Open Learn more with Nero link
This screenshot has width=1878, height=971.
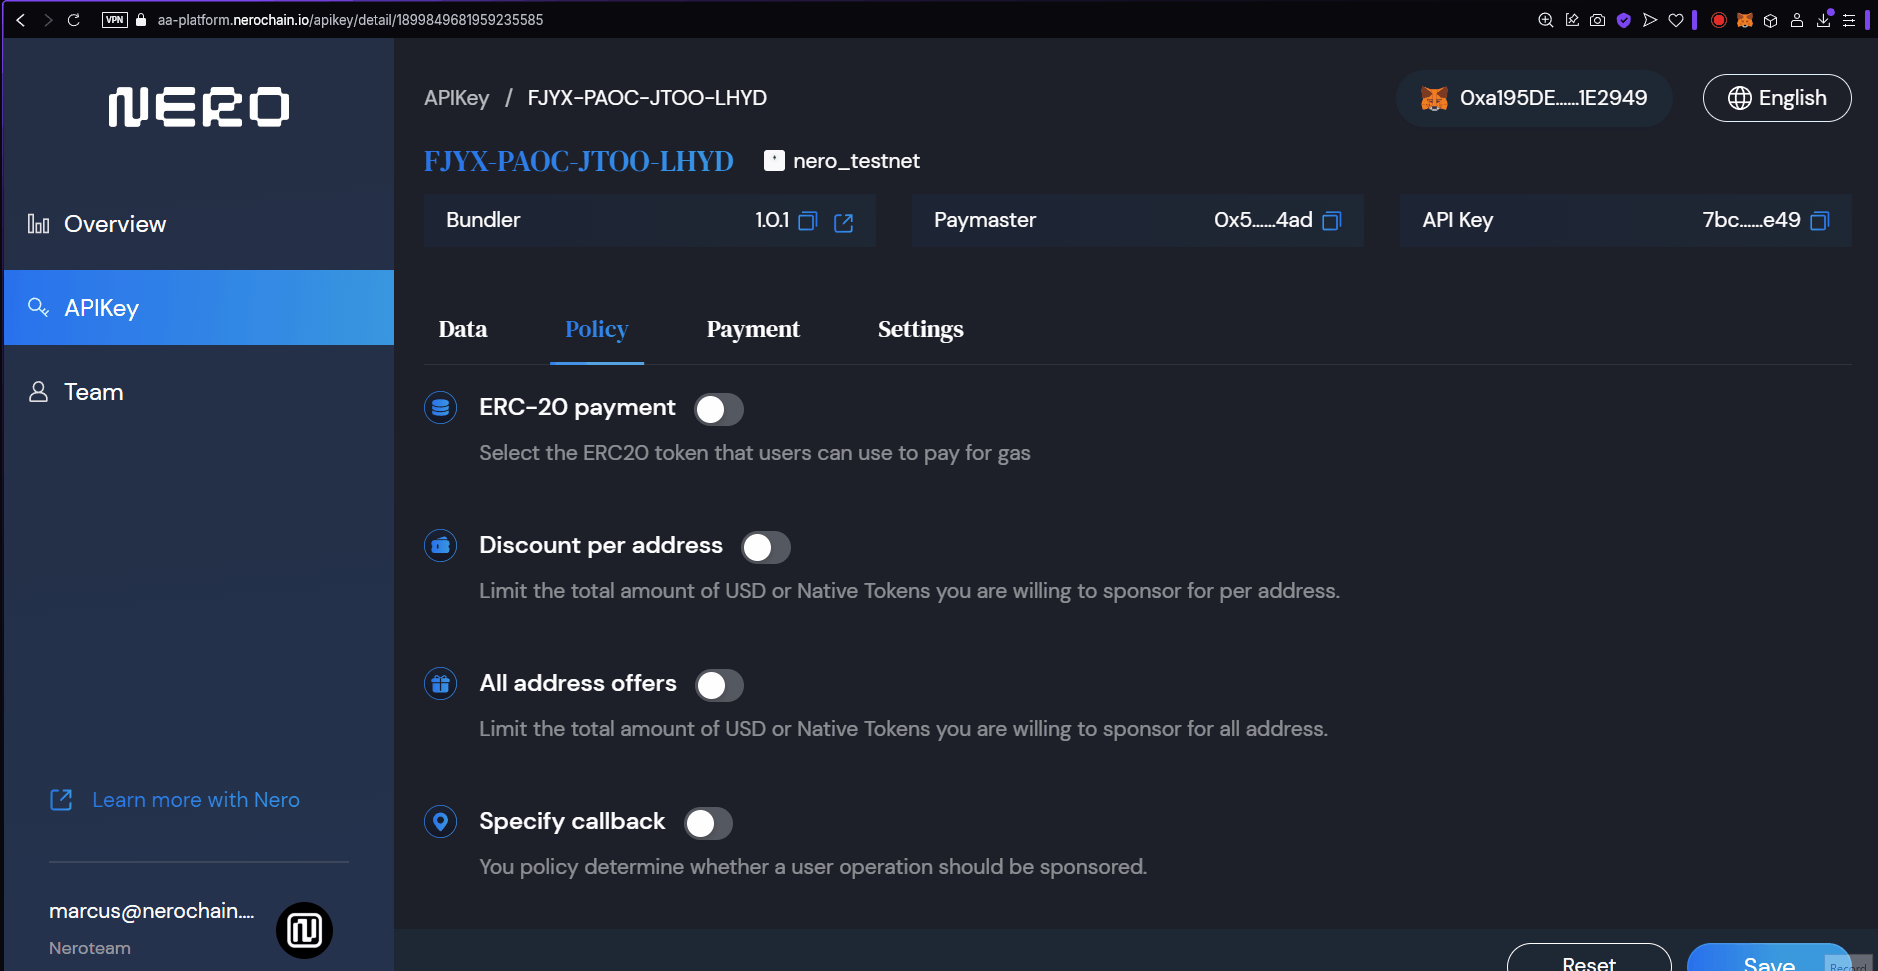point(195,800)
